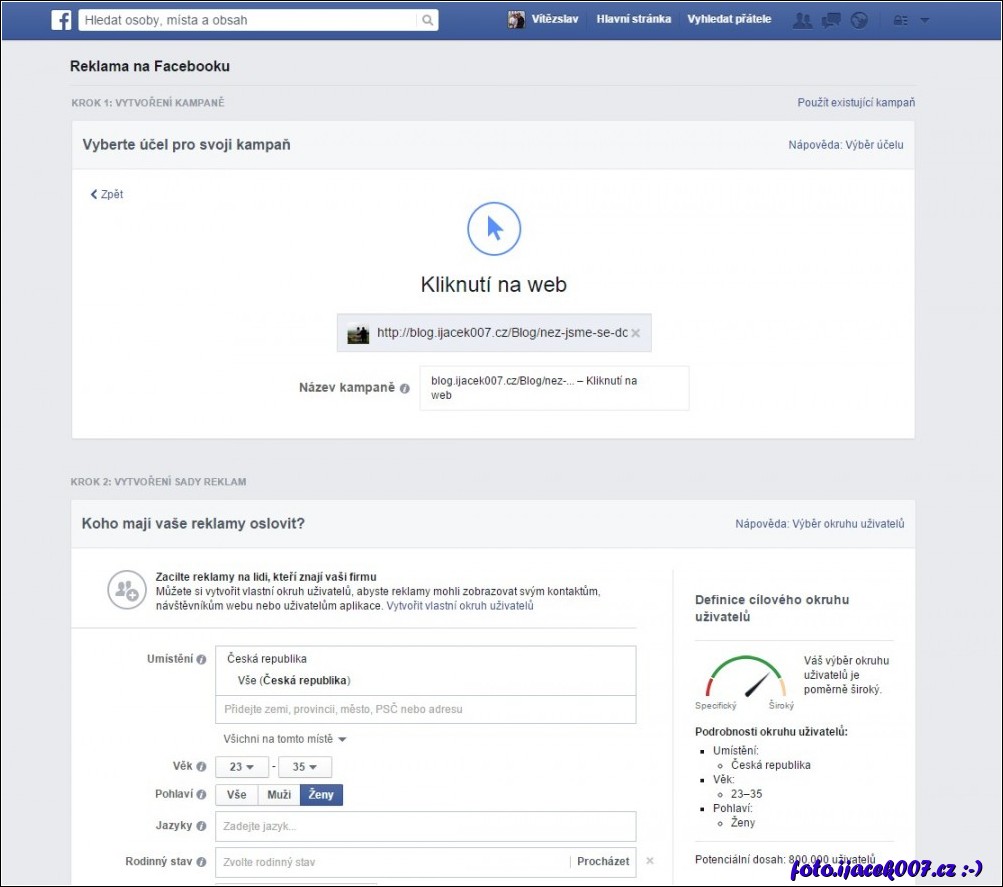
Task: Click the Procházet button for Rodinný stav
Action: (x=603, y=861)
